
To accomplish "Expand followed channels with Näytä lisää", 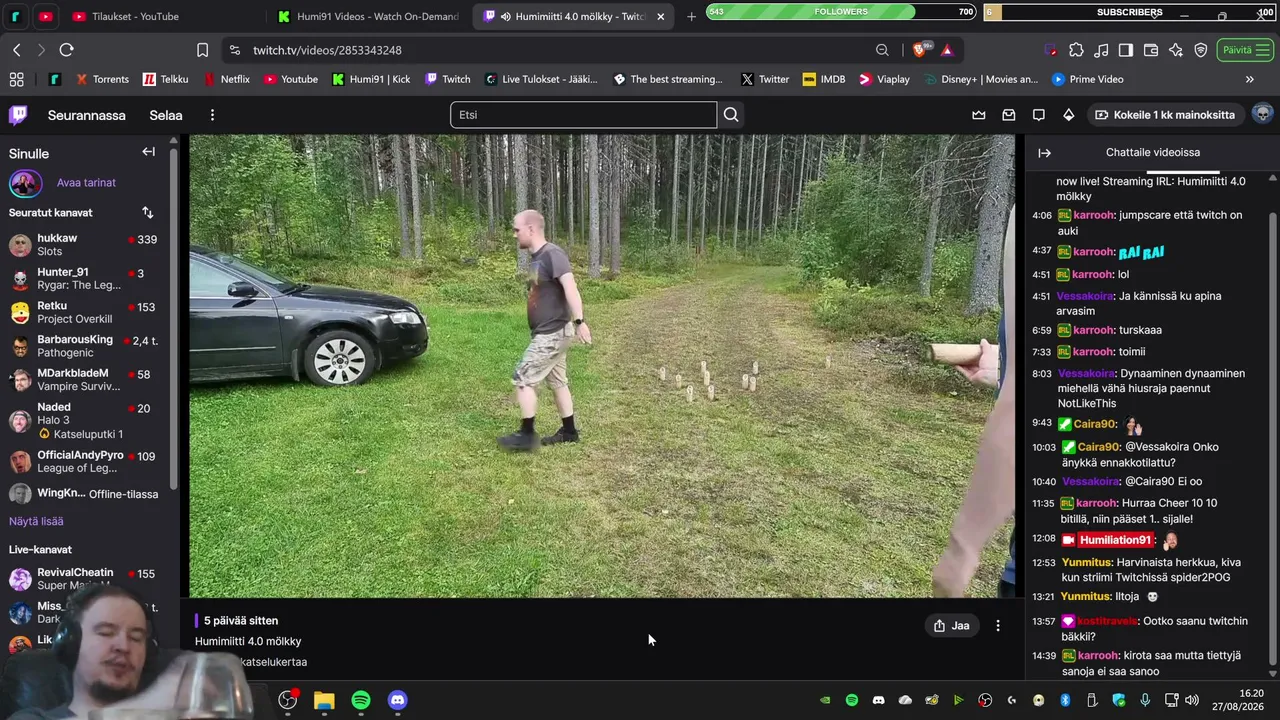I will pyautogui.click(x=36, y=521).
